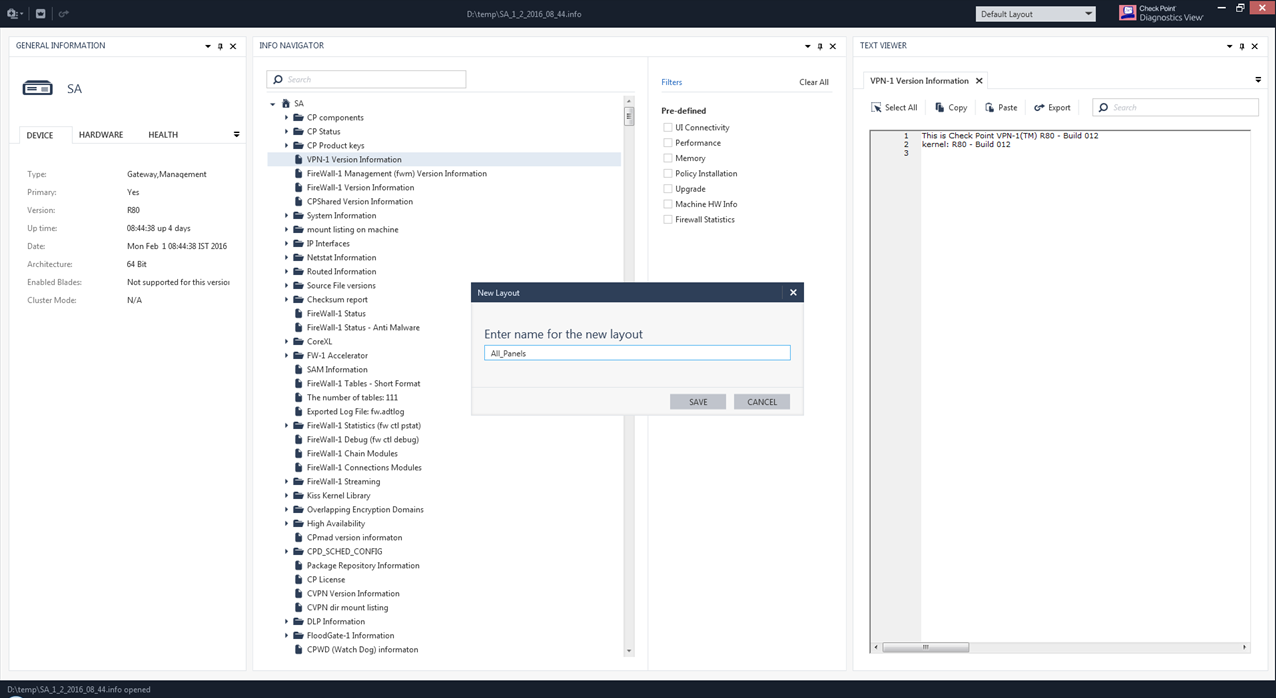Enable the Firewall Statistics filter
1276x698 pixels.
667,220
